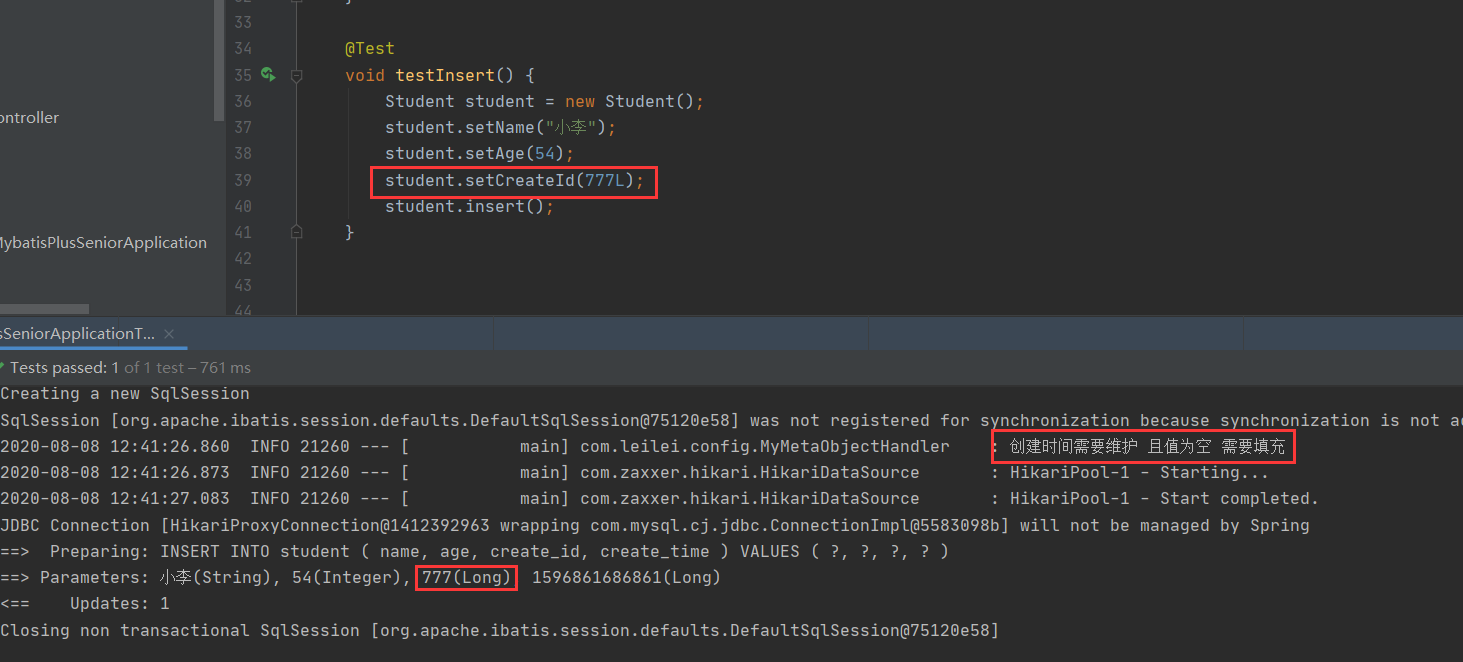The width and height of the screenshot is (1463, 662).
Task: Click the 777(Long) value in console parameters
Action: coord(465,577)
